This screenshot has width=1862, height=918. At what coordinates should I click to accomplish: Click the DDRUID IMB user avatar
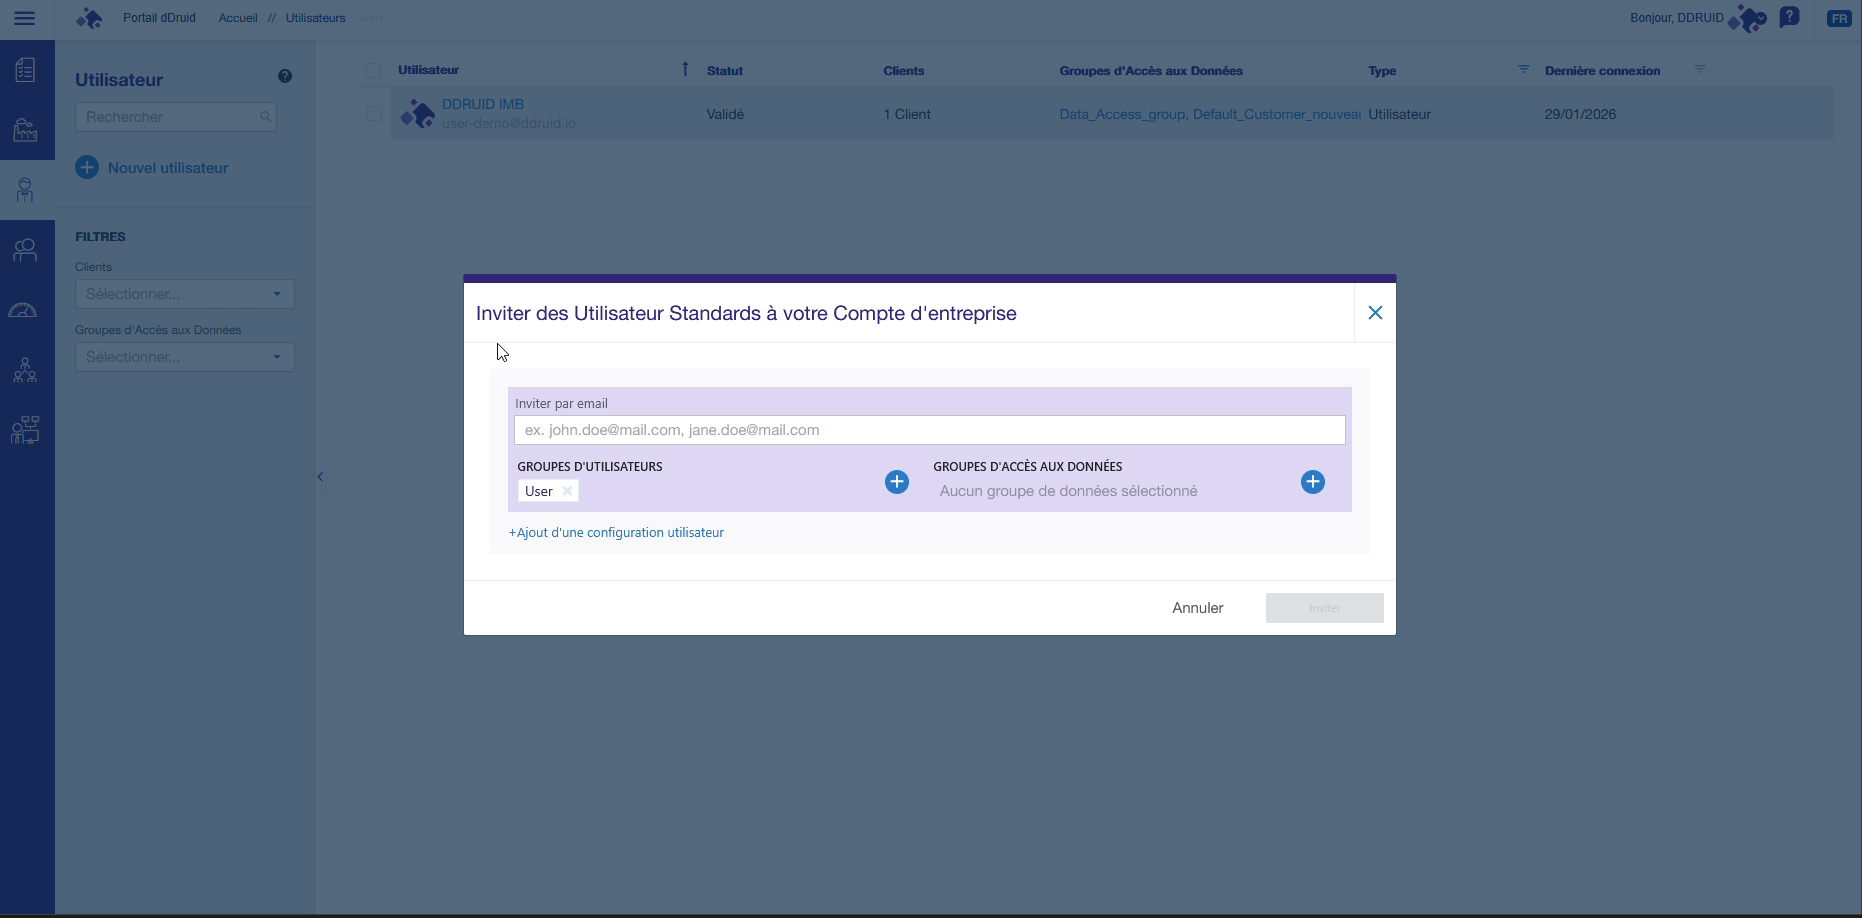[417, 113]
